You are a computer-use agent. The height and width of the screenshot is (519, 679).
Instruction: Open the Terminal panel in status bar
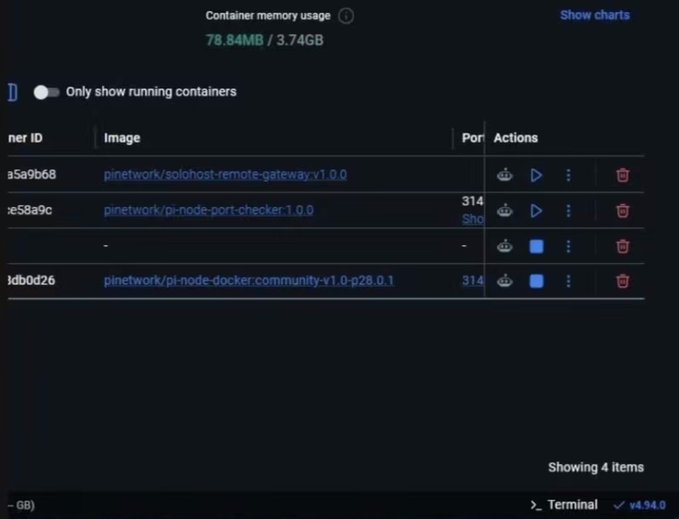(564, 505)
